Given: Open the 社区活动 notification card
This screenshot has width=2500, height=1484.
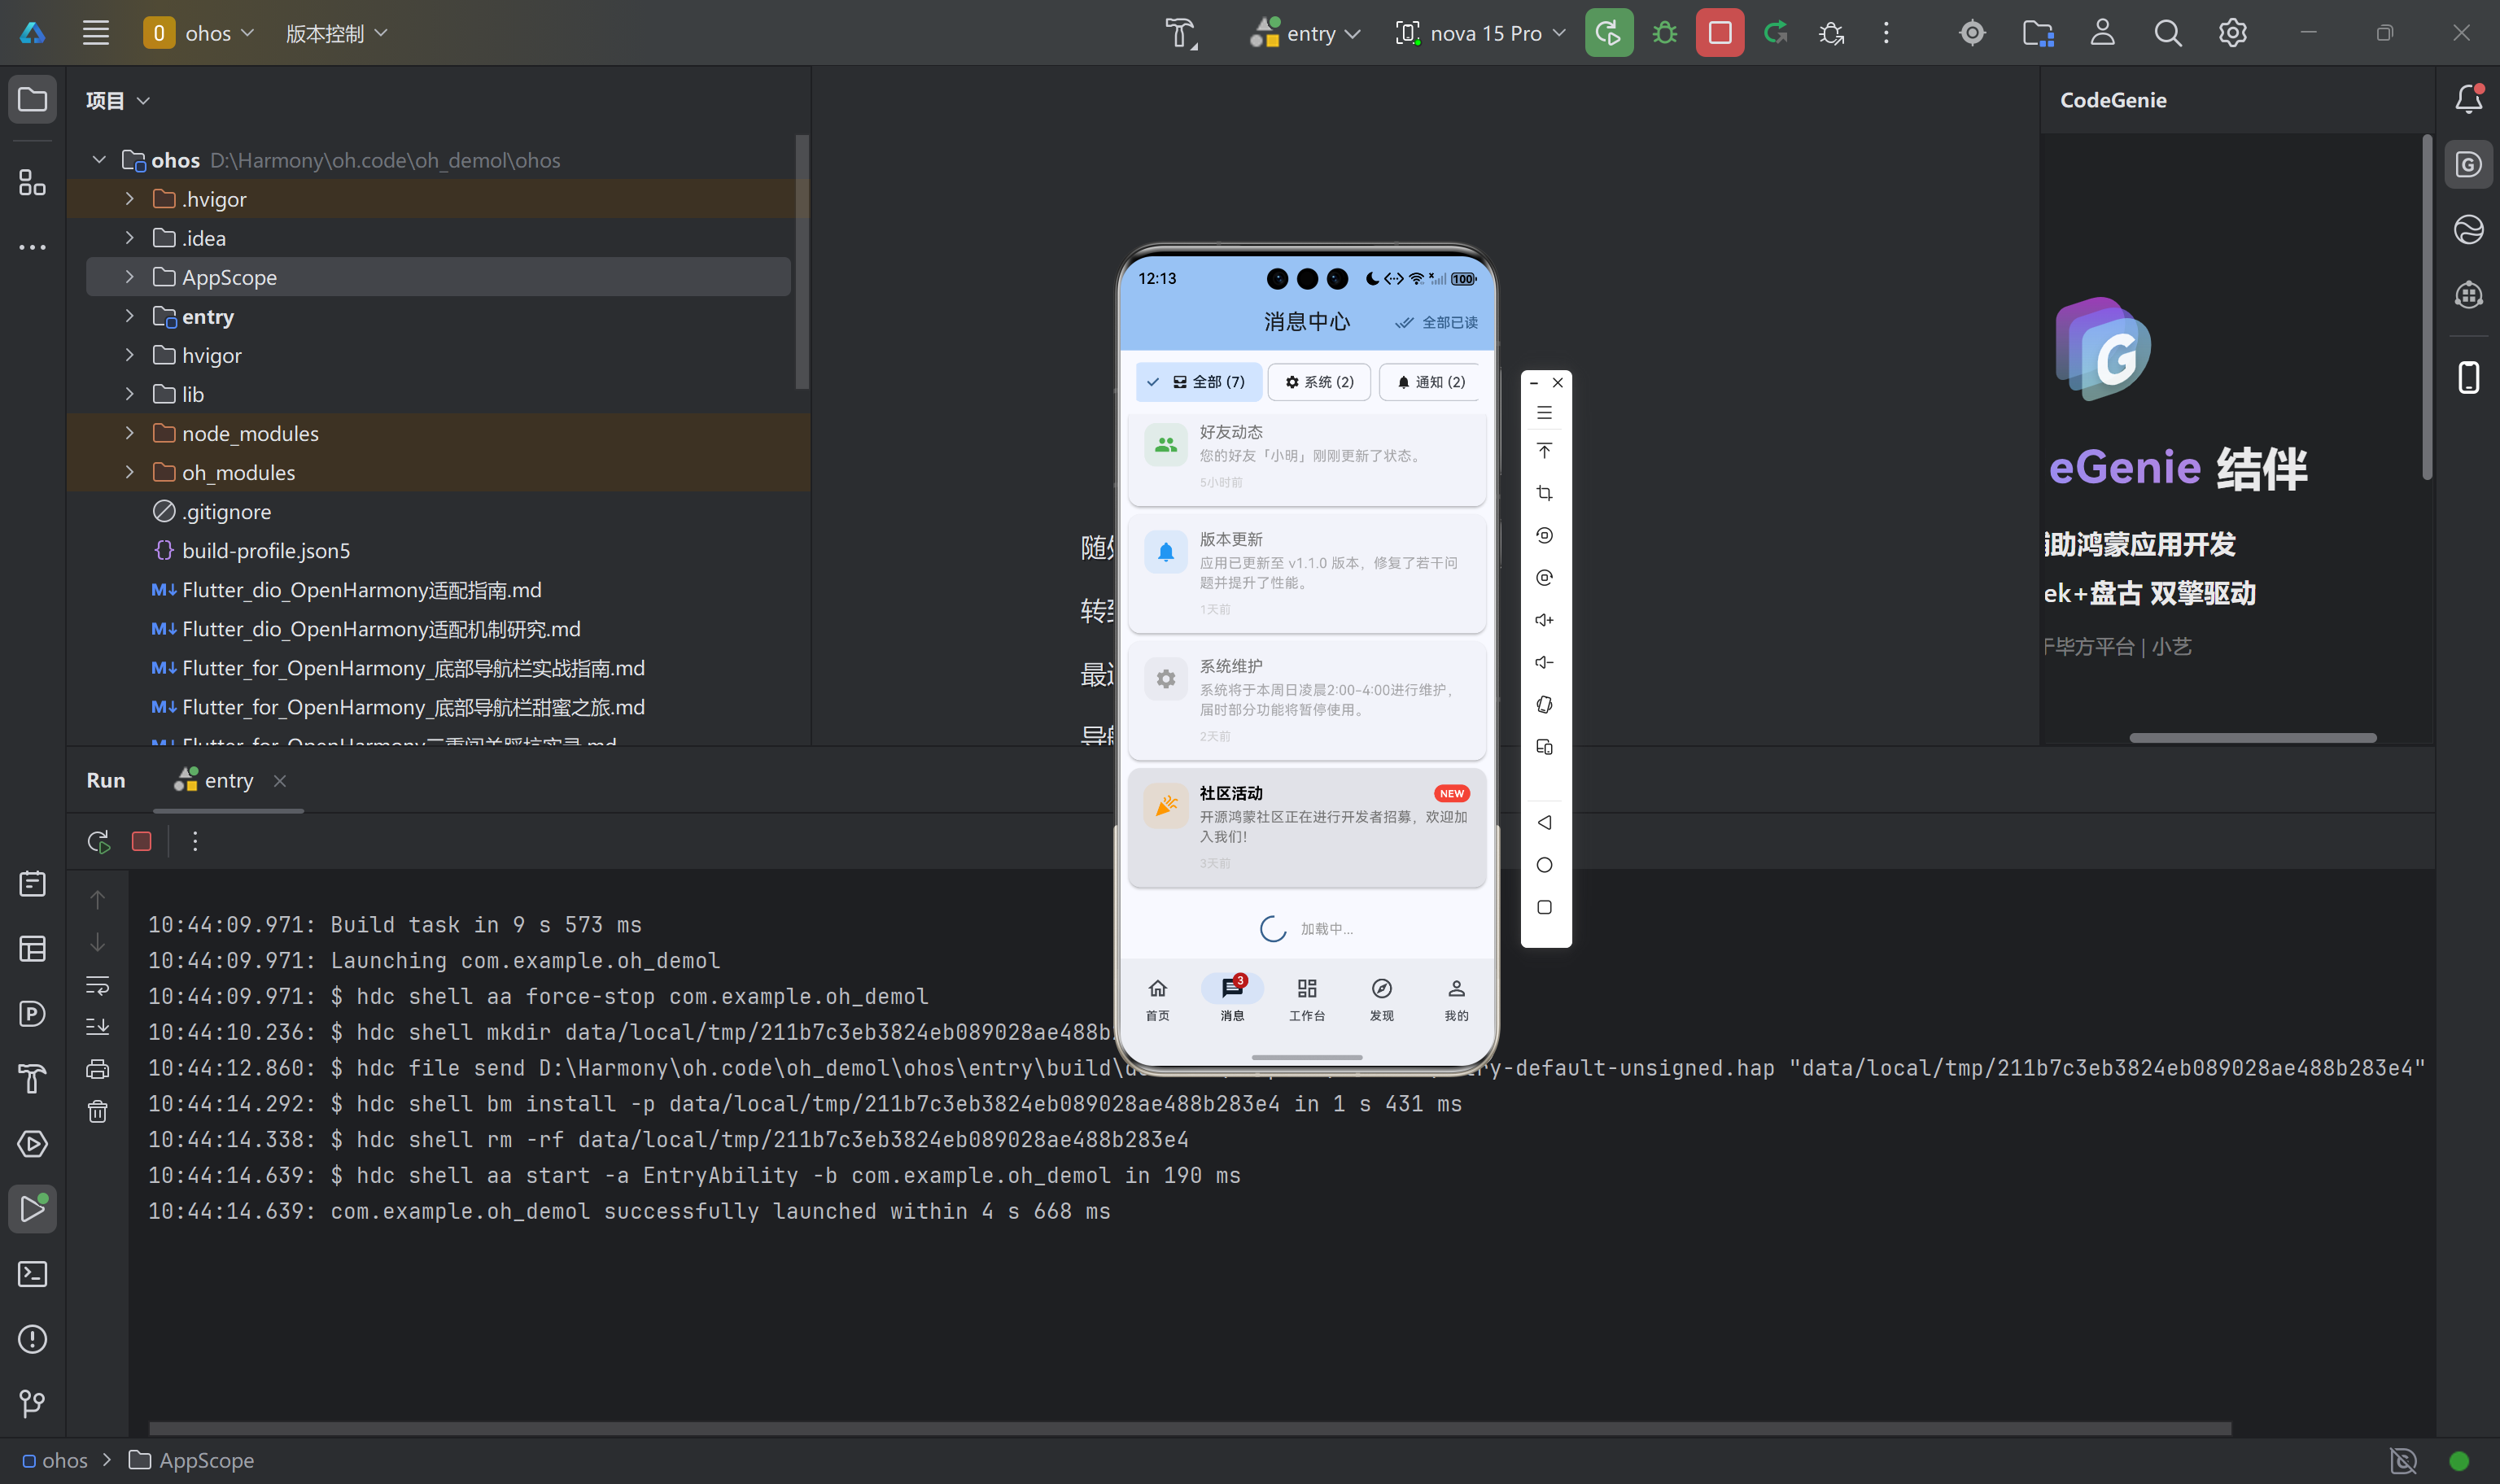Looking at the screenshot, I should (1306, 826).
